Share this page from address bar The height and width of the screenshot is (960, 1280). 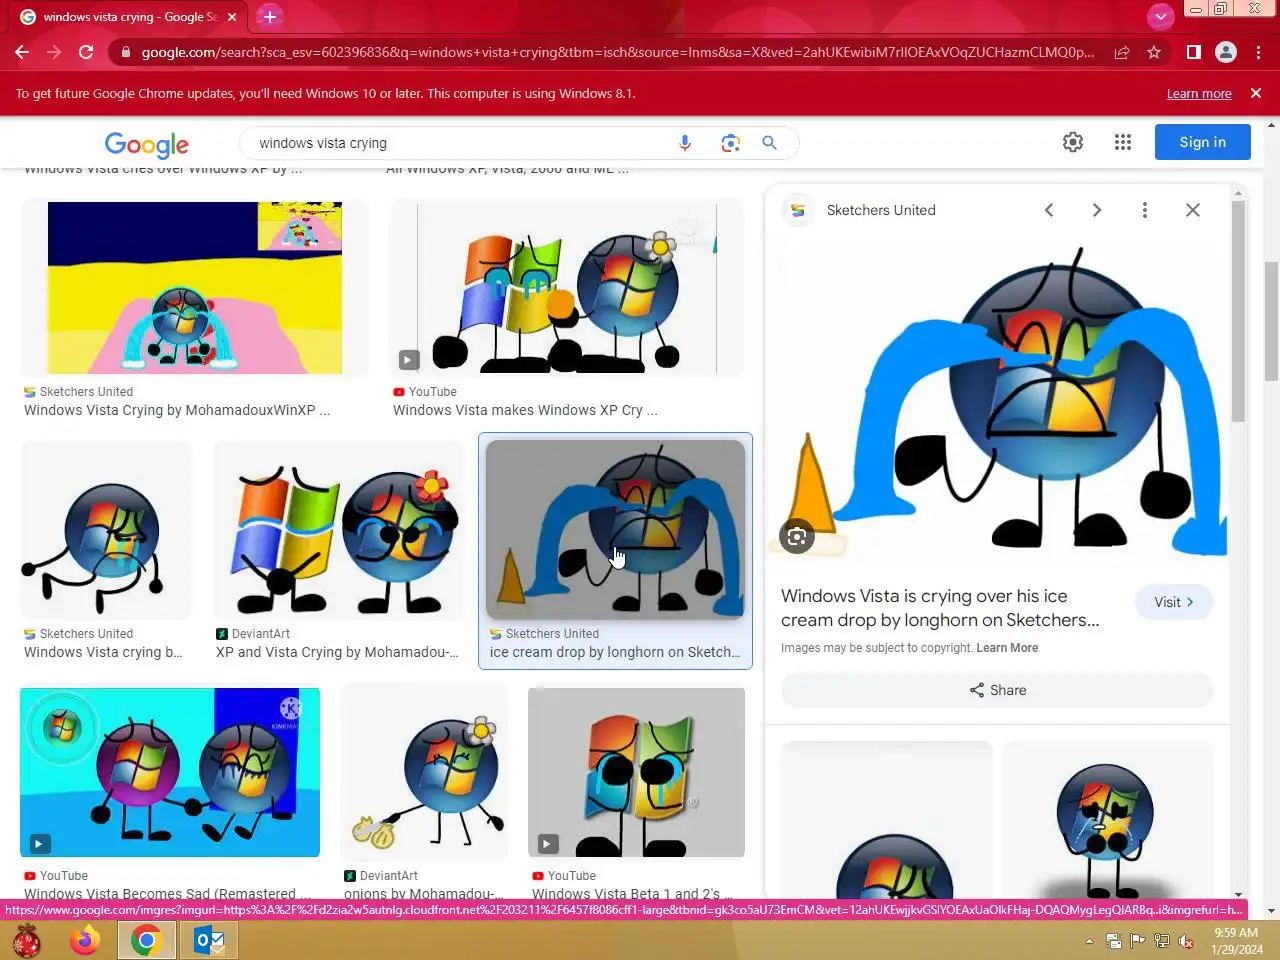click(x=1122, y=52)
